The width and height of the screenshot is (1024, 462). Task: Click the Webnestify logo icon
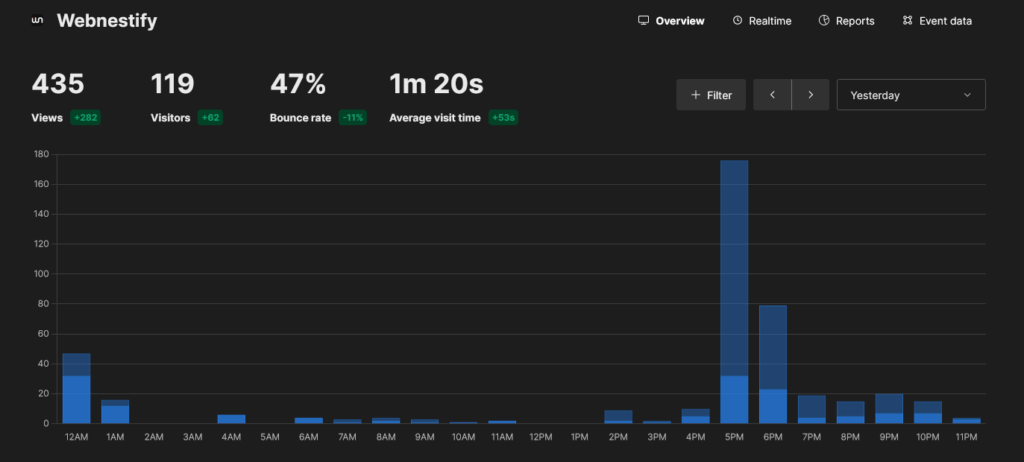coord(38,21)
